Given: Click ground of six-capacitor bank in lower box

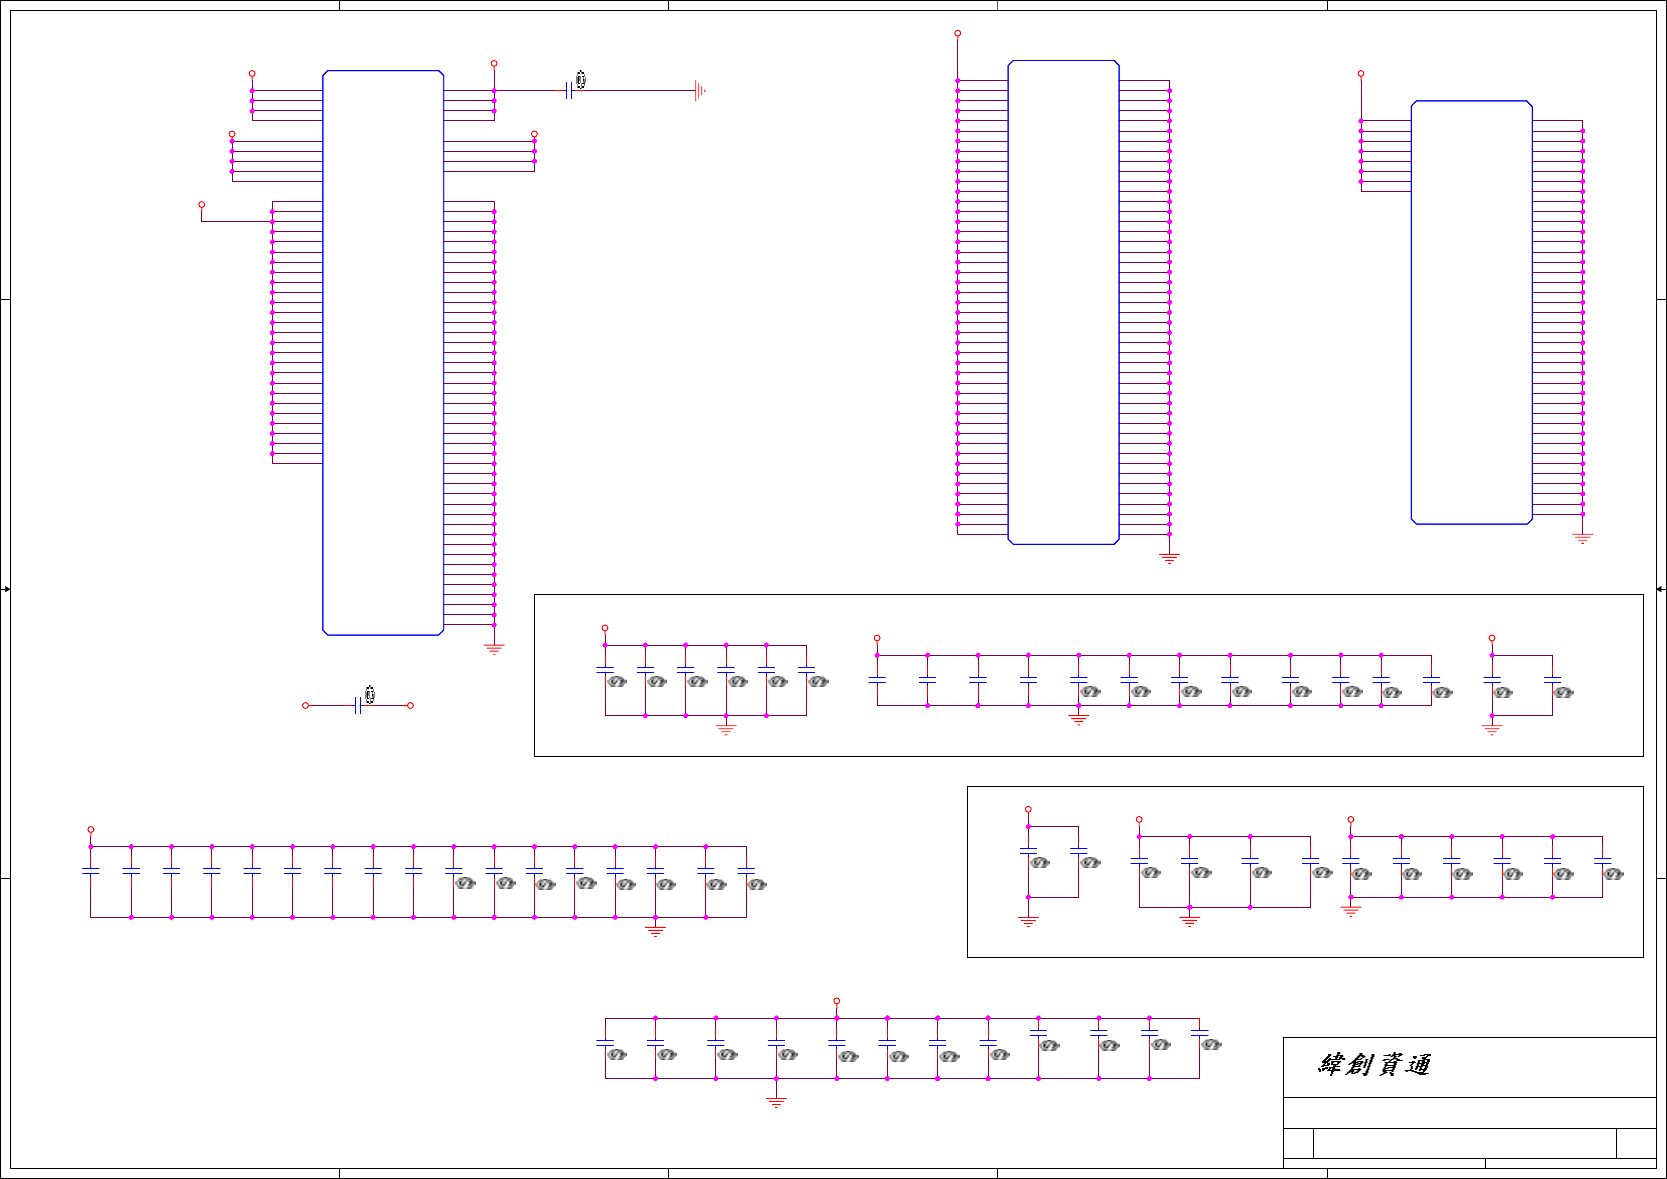Looking at the screenshot, I should pos(1351,911).
